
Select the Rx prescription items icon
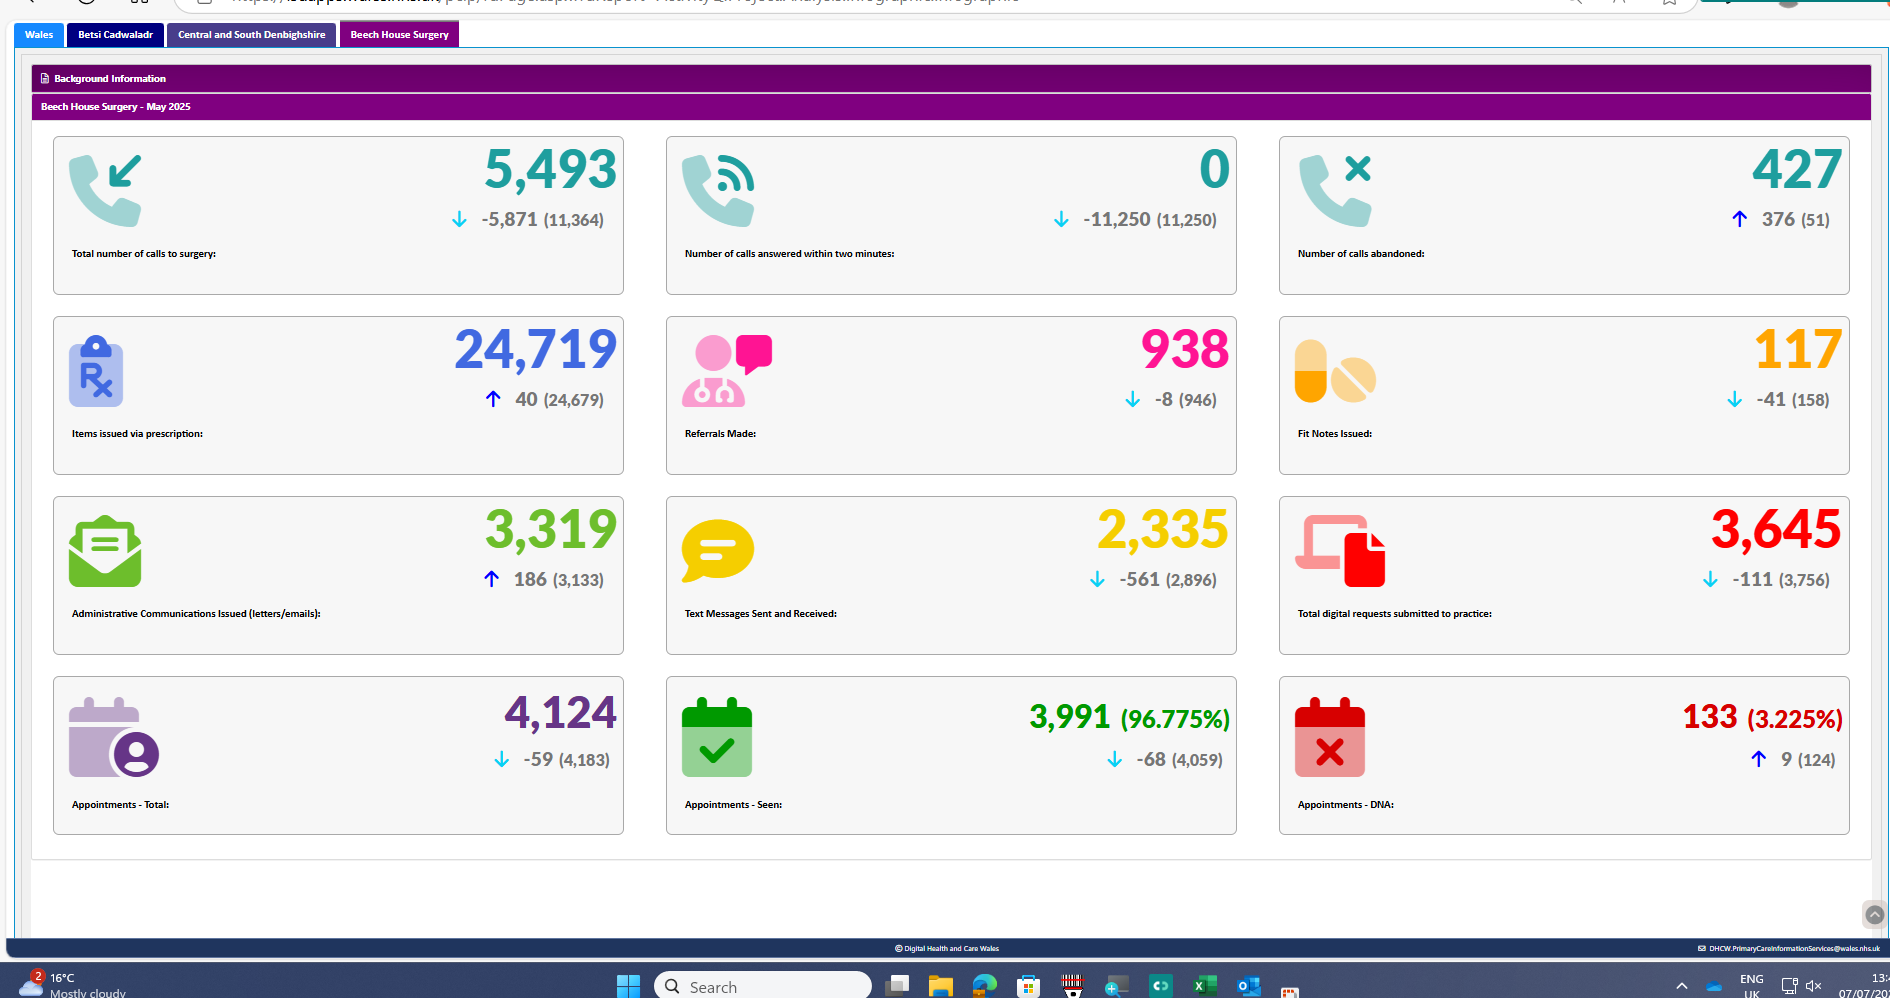pyautogui.click(x=95, y=370)
